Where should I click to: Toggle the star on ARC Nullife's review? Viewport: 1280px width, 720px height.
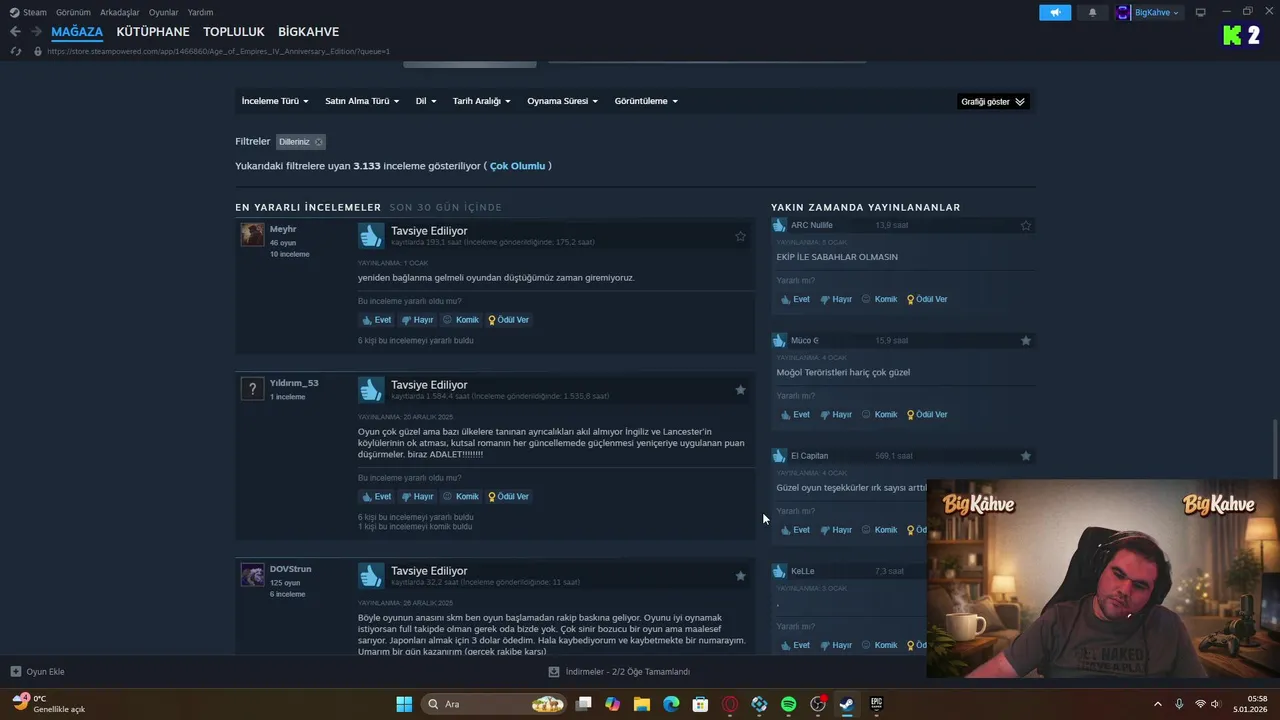pos(1025,226)
